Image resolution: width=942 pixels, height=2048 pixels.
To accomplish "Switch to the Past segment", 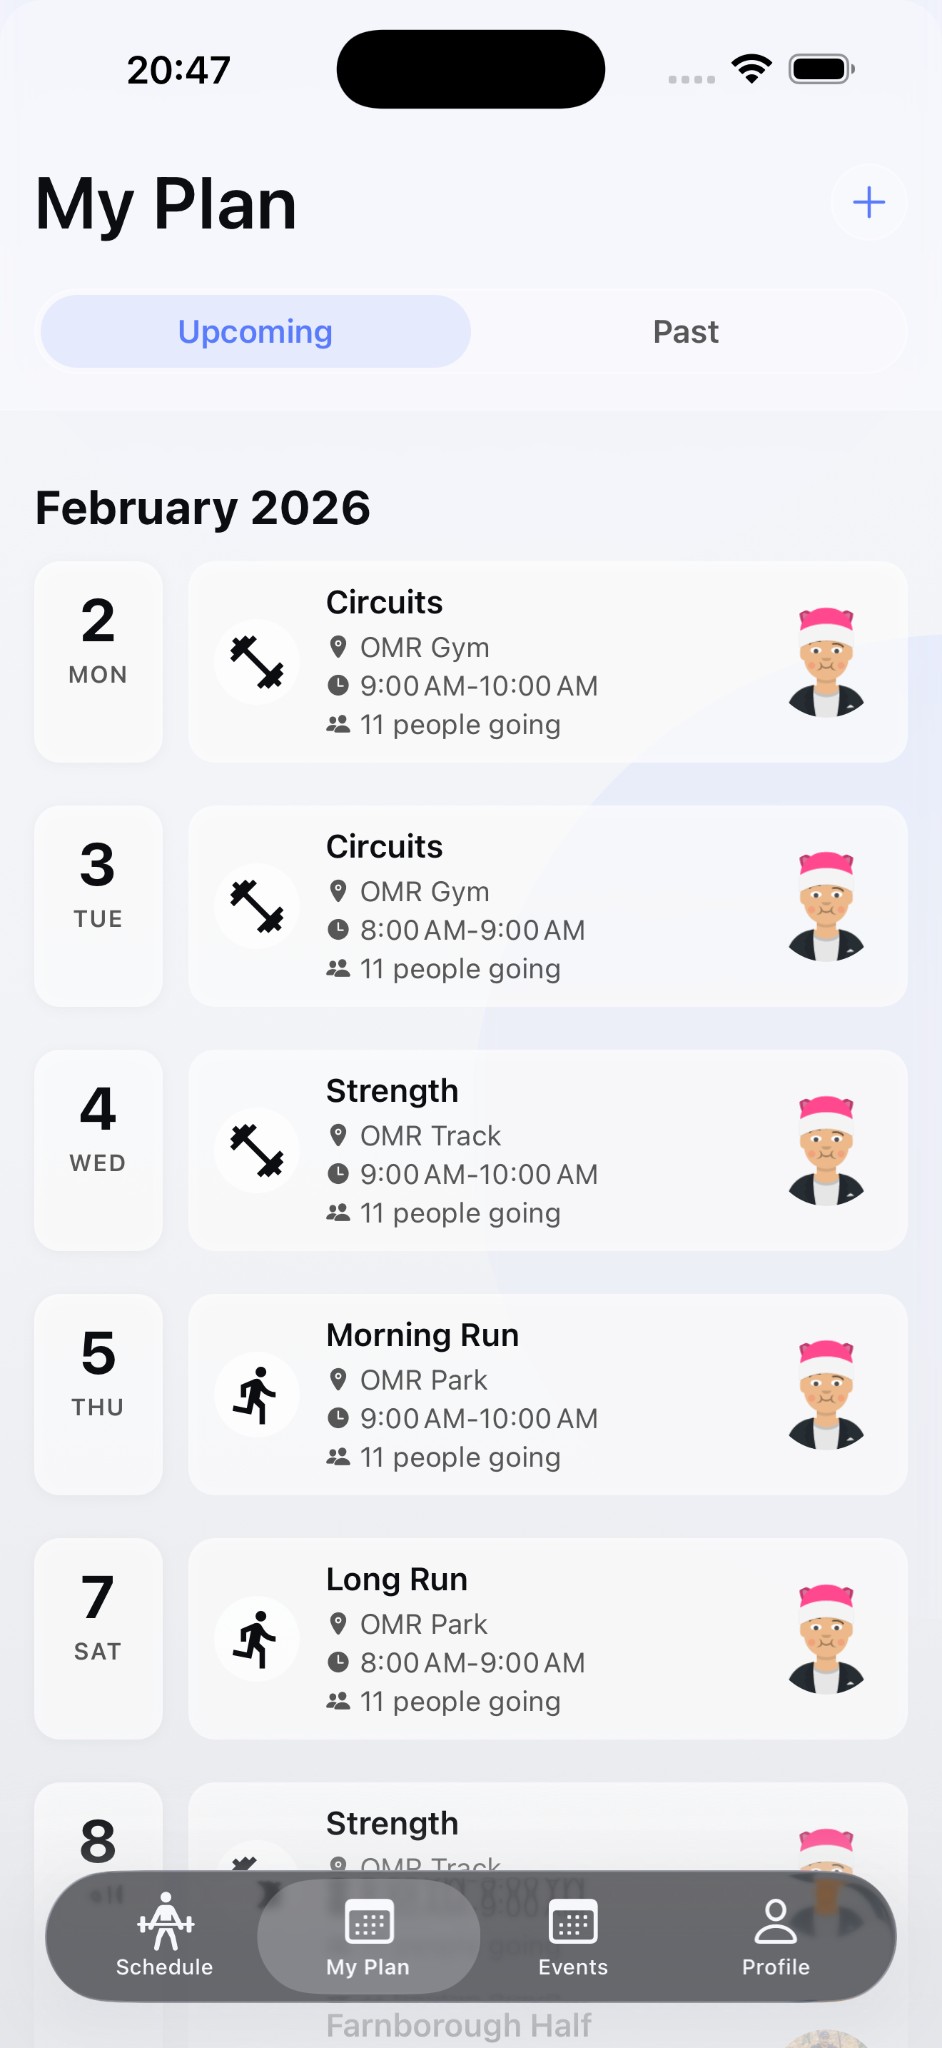I will [685, 332].
